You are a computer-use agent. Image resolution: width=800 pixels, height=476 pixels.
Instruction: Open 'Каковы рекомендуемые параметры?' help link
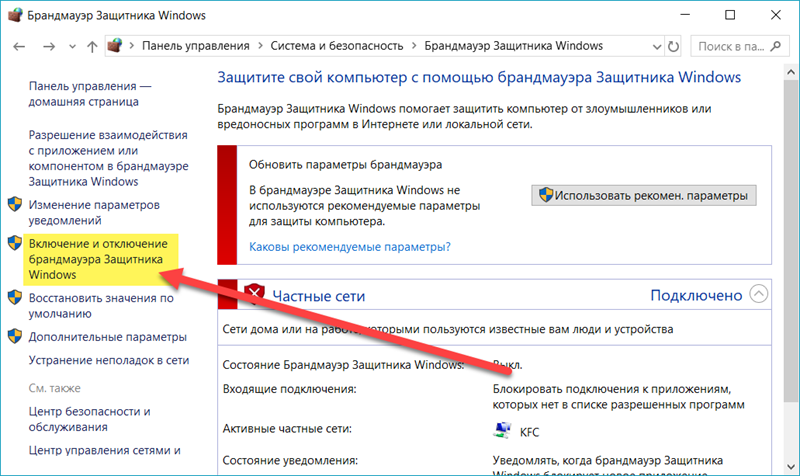pos(350,247)
